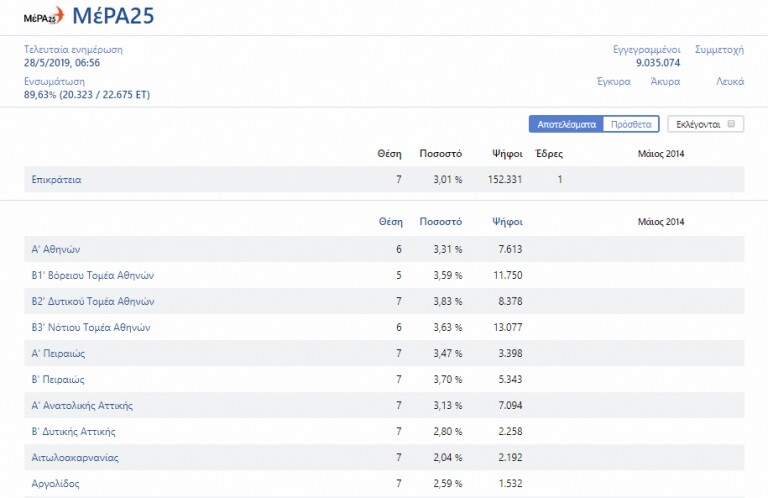This screenshot has height=498, width=768.
Task: Click the 3,47 % percentage value
Action: 447,353
